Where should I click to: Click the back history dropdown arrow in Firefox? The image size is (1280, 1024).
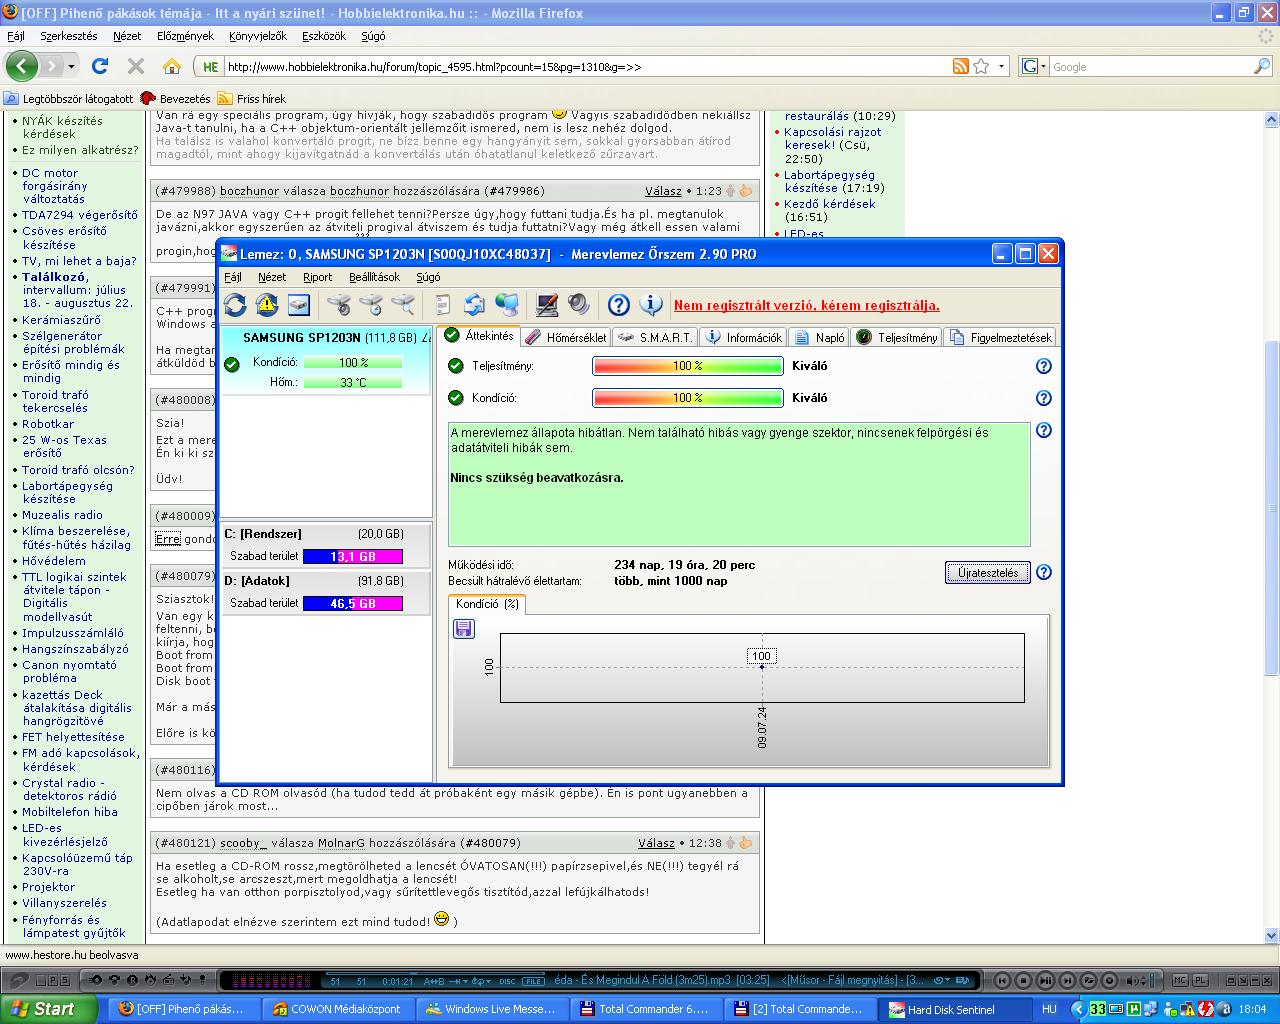(x=72, y=66)
